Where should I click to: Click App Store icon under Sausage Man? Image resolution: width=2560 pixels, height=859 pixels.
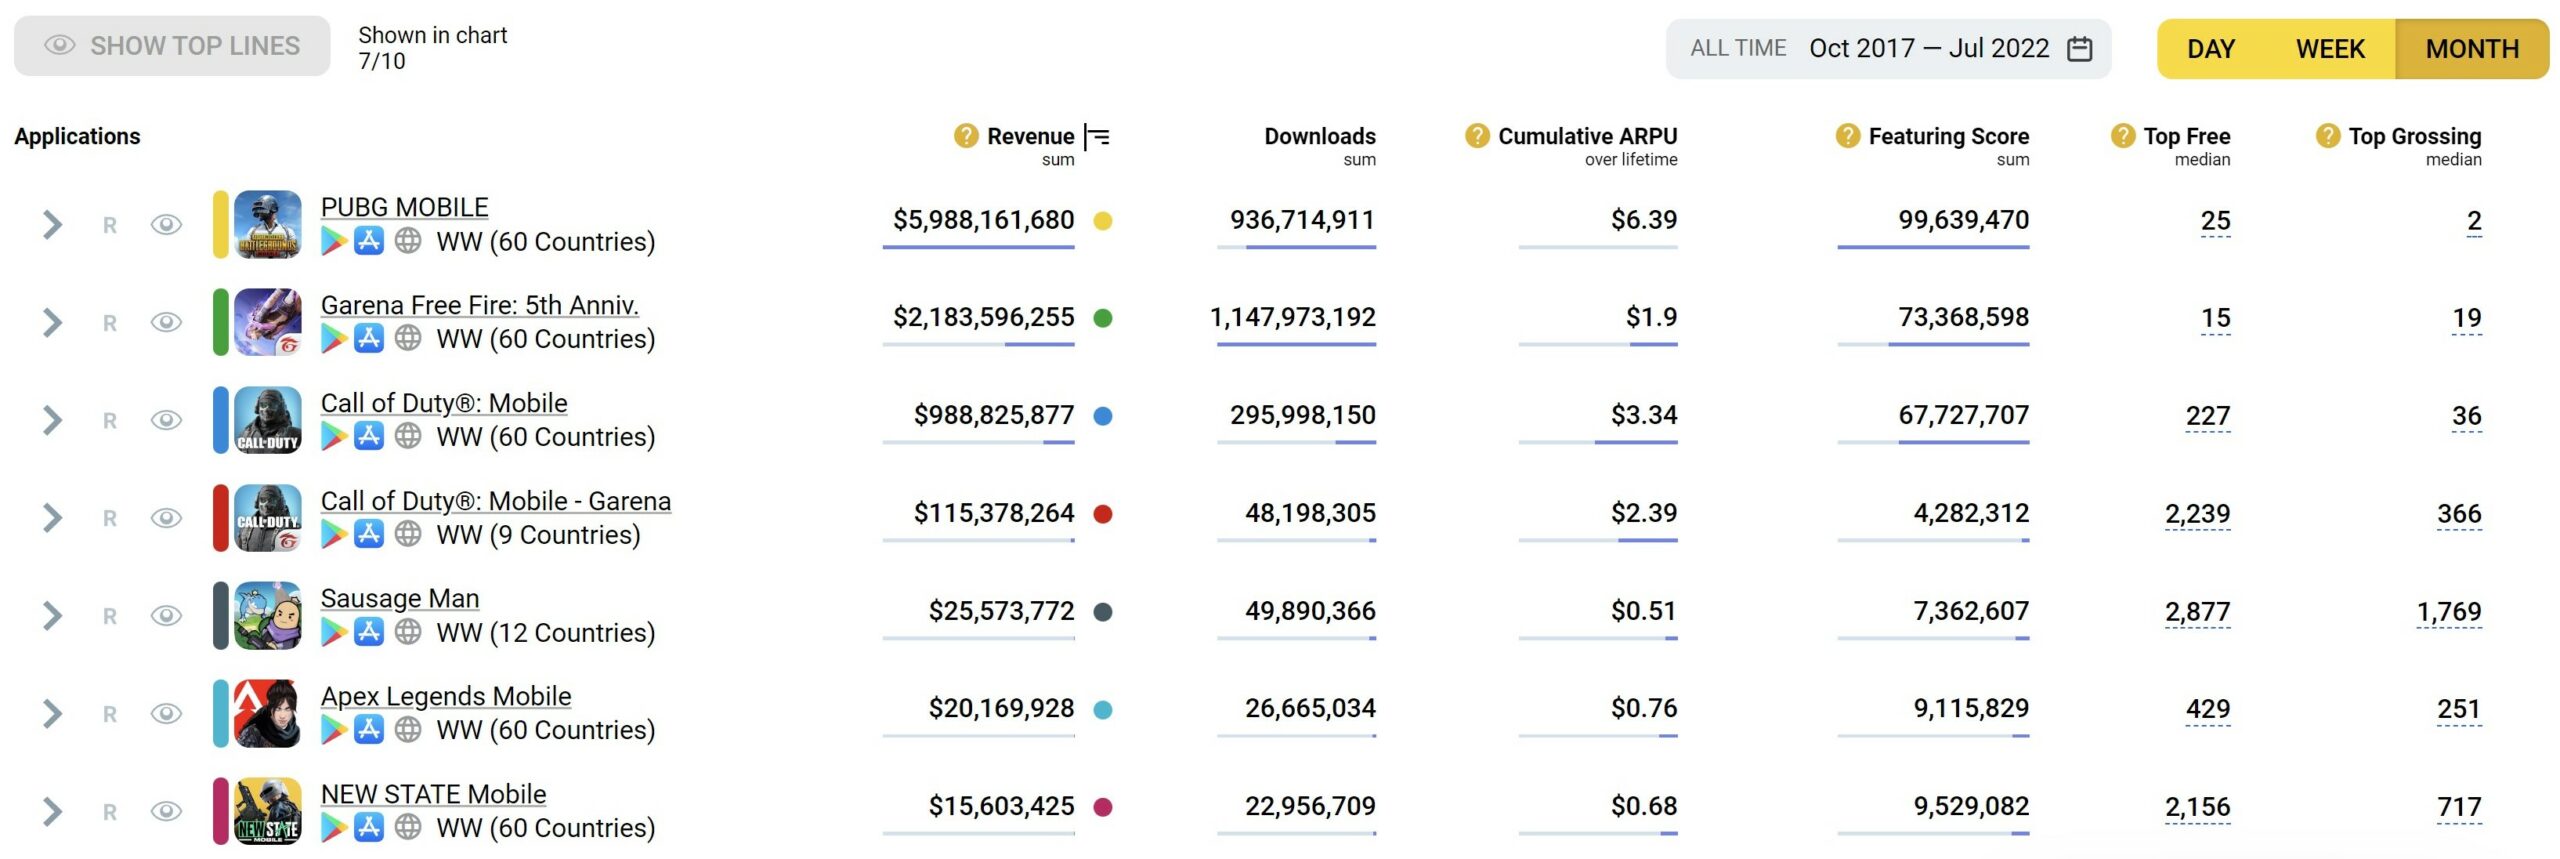pyautogui.click(x=369, y=632)
